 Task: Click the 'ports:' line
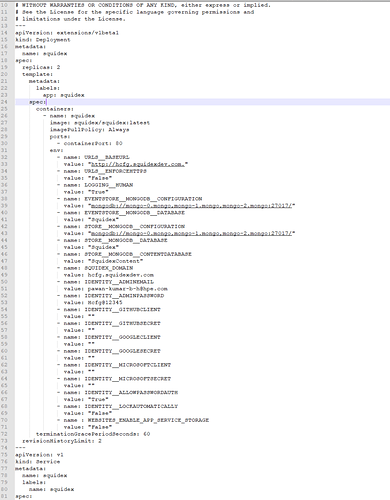60,137
